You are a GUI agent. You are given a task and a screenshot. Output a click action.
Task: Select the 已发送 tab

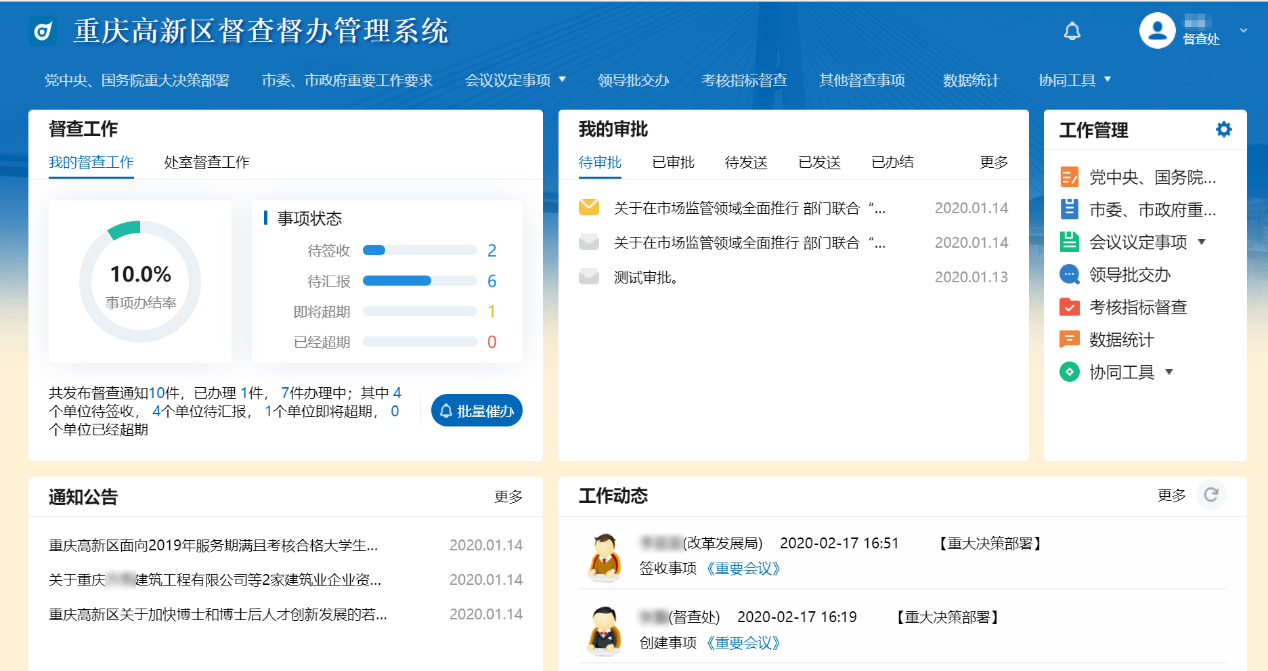tap(819, 162)
